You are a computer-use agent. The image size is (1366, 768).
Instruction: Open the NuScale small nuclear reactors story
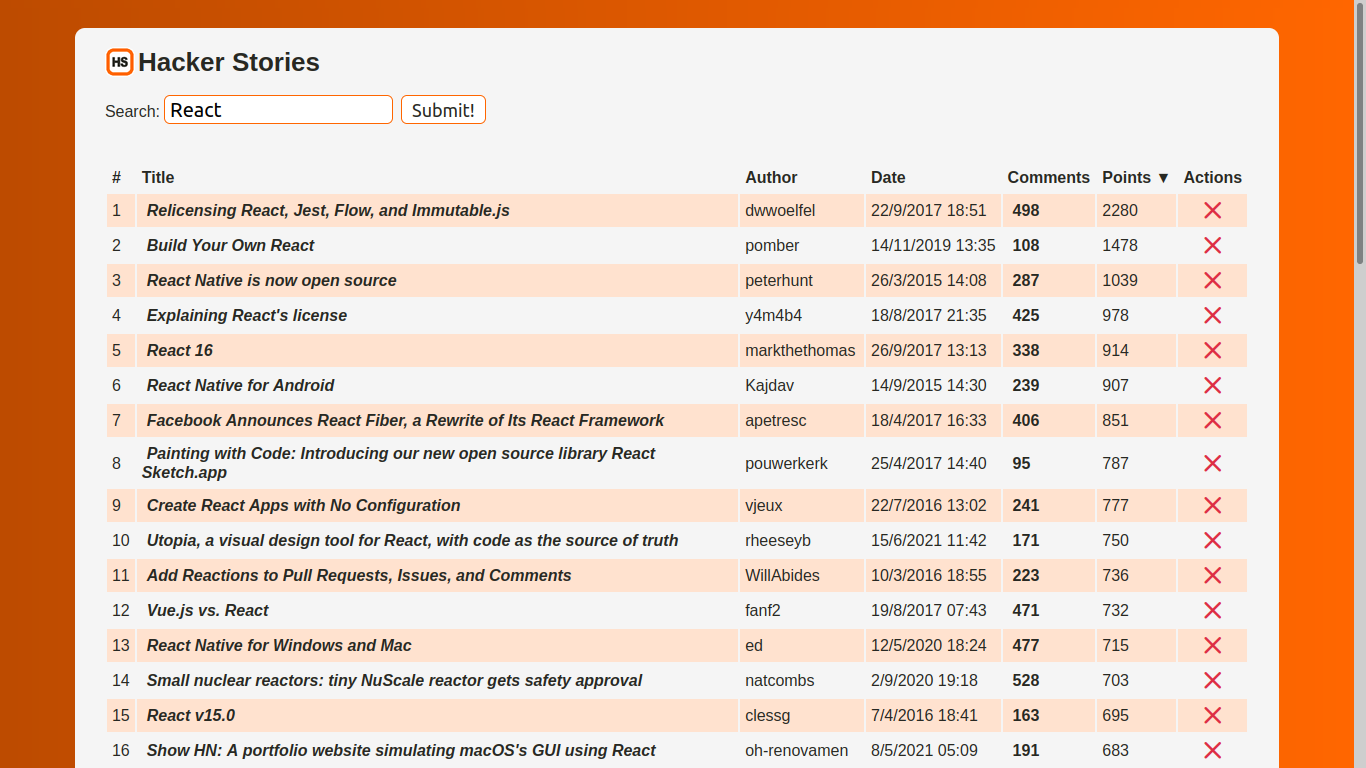(394, 680)
